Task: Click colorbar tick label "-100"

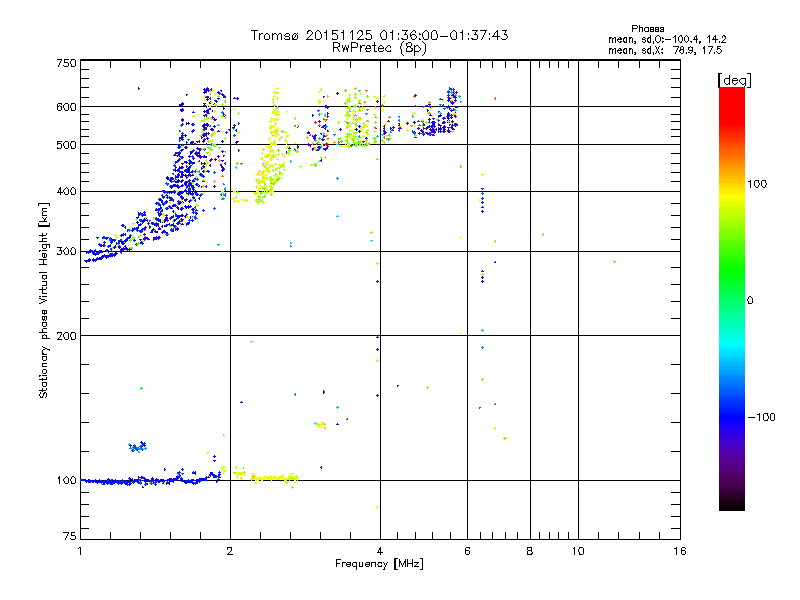Action: (761, 417)
